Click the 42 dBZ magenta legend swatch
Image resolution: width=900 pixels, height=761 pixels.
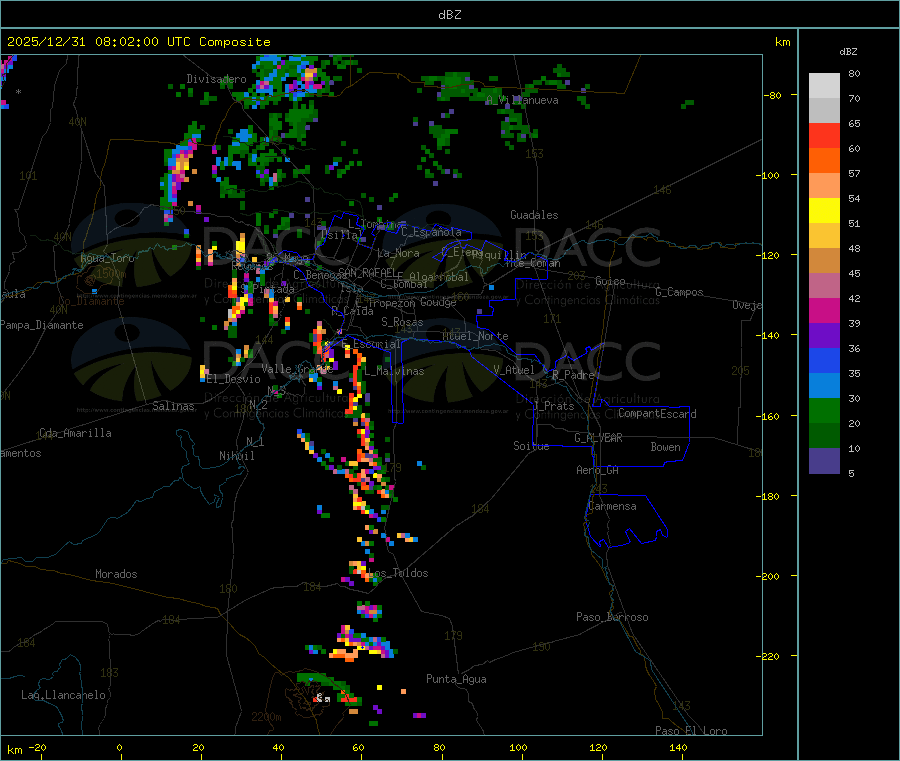824,310
